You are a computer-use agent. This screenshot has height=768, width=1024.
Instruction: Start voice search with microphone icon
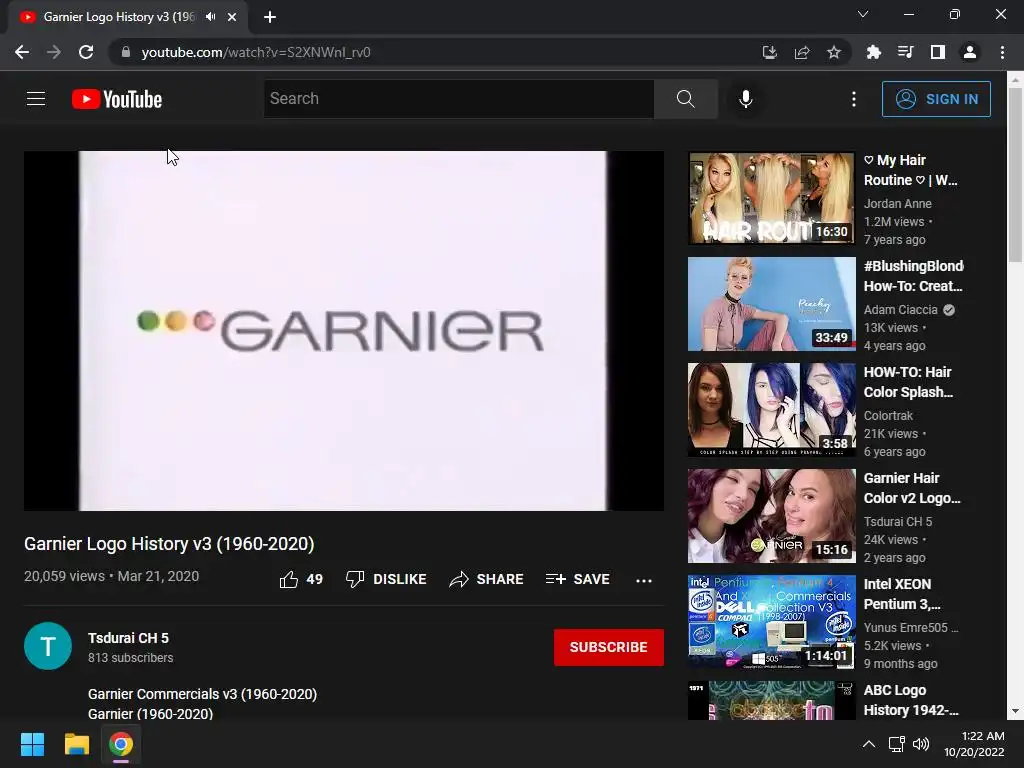click(x=745, y=99)
